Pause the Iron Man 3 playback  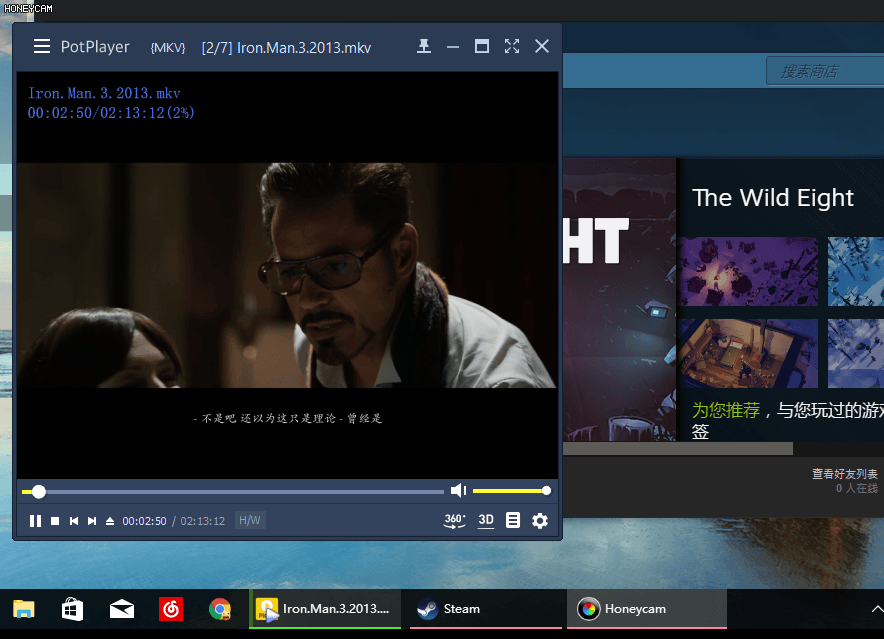[x=35, y=521]
